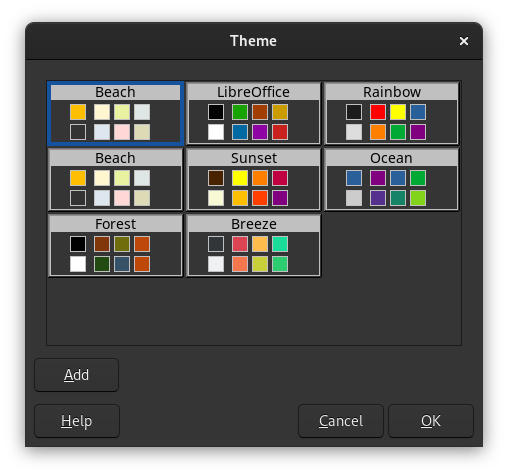Screen dimensions: 508x475
Task: Click the turquoise swatch in Breeze theme
Action: point(280,244)
